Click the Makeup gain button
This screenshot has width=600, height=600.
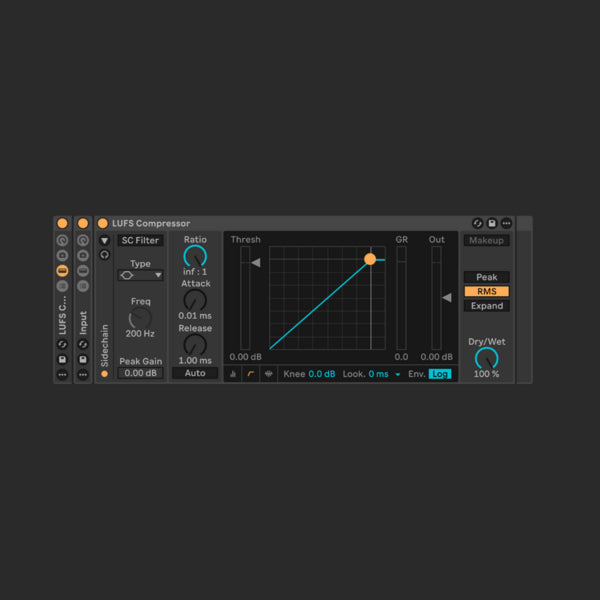[486, 240]
